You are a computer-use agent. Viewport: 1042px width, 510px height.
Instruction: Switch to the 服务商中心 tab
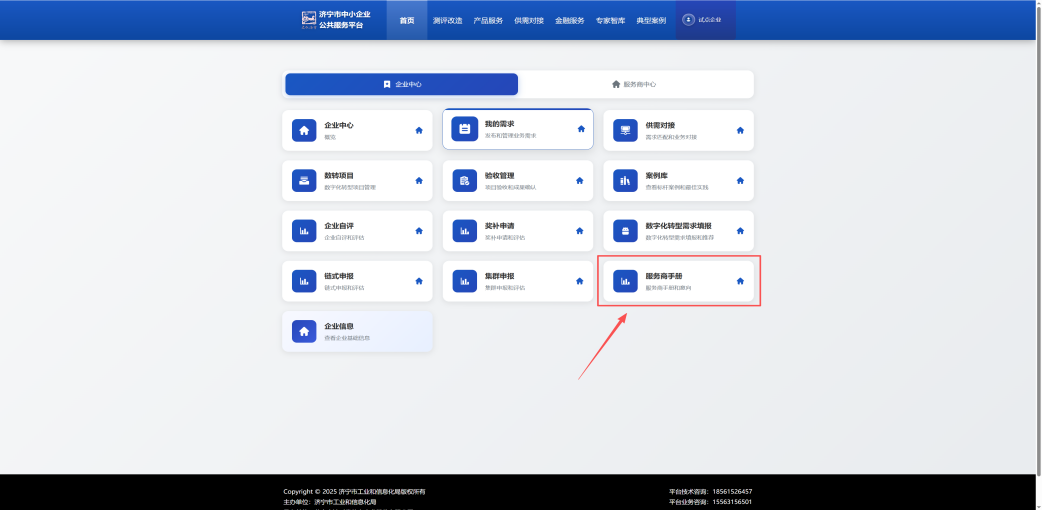tap(634, 84)
